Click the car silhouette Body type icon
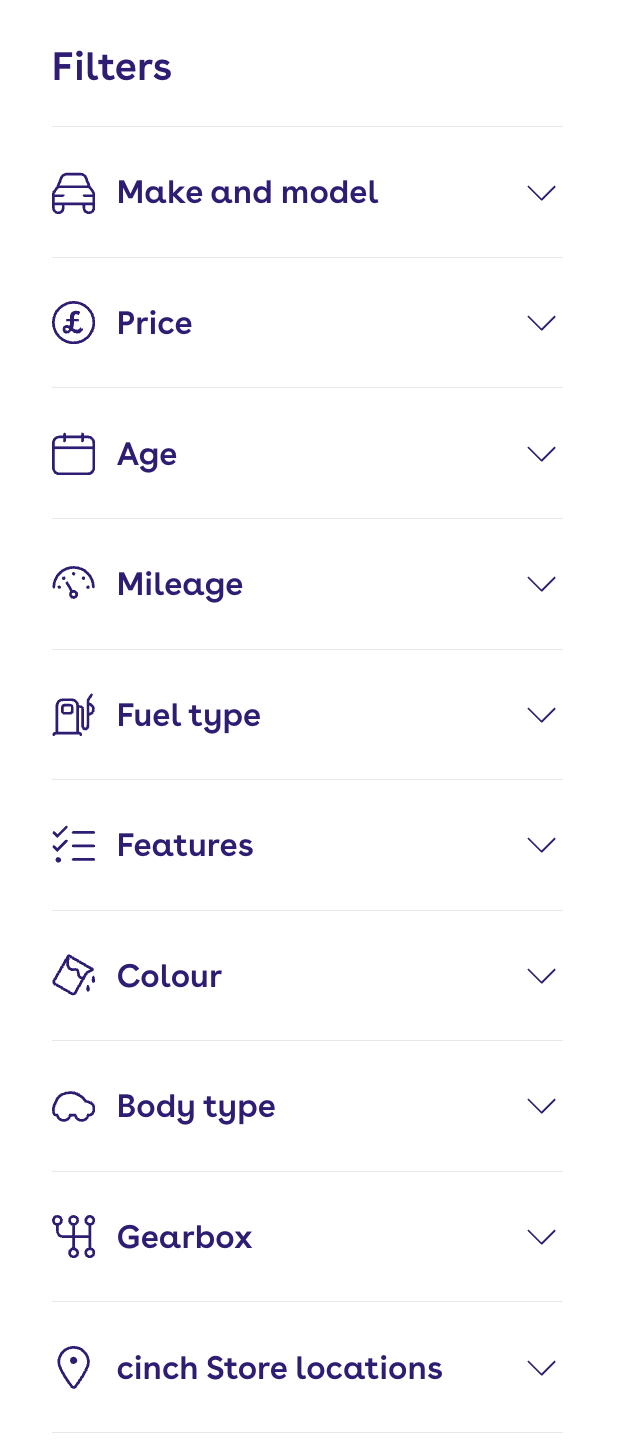 click(x=73, y=1107)
